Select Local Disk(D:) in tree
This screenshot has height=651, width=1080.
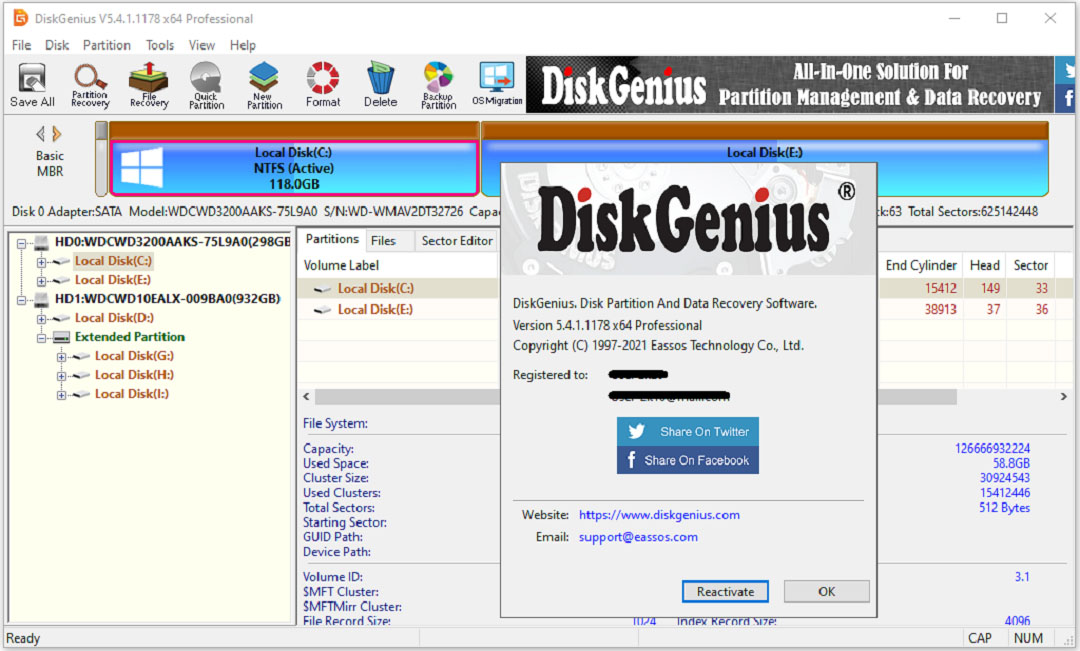114,318
